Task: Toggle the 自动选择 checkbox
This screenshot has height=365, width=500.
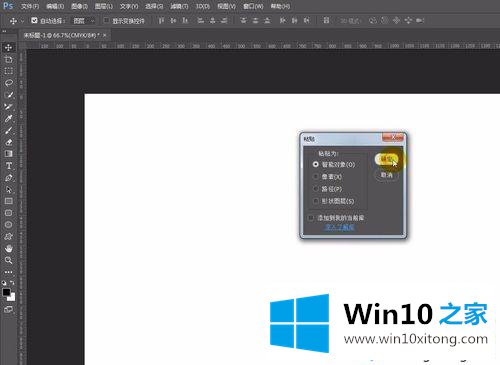Action: (34, 21)
